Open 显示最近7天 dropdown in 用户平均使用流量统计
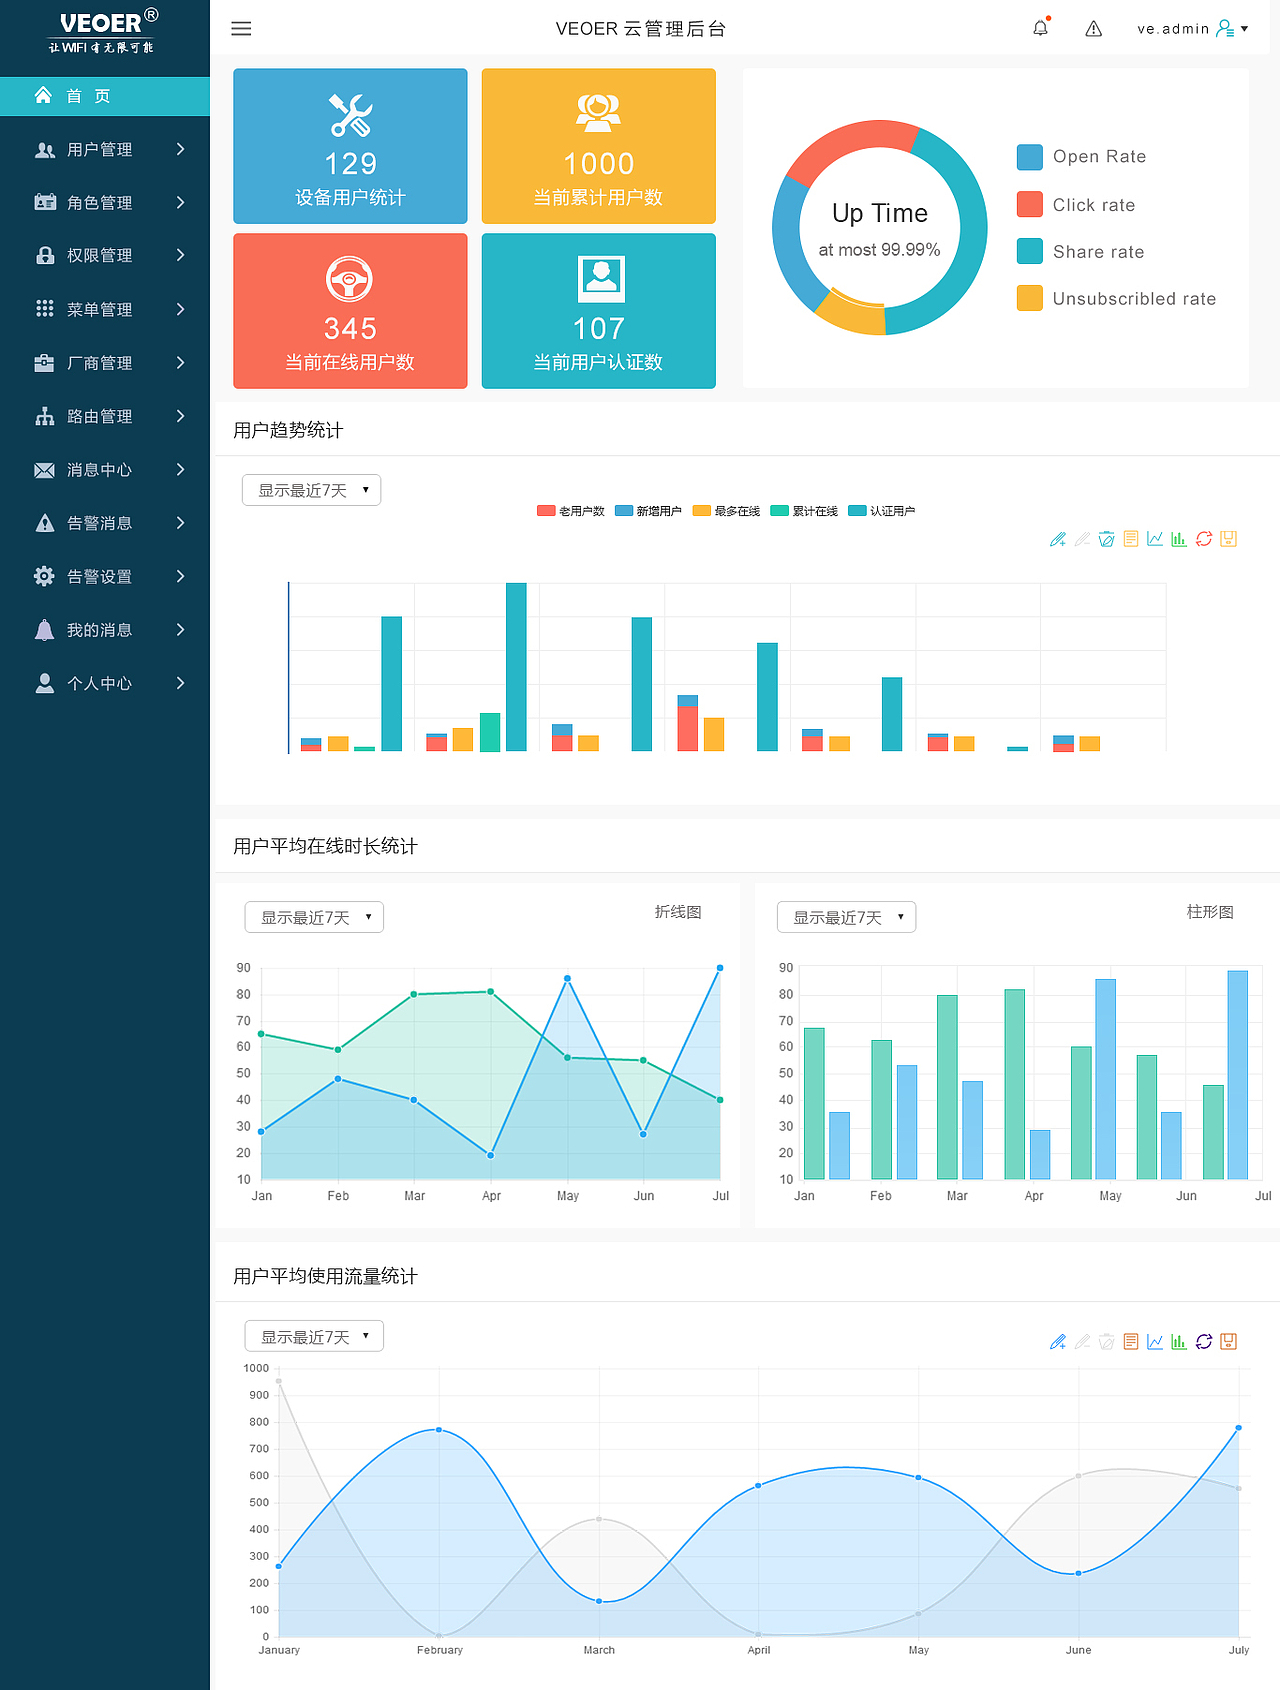The height and width of the screenshot is (1690, 1280). coord(314,1336)
